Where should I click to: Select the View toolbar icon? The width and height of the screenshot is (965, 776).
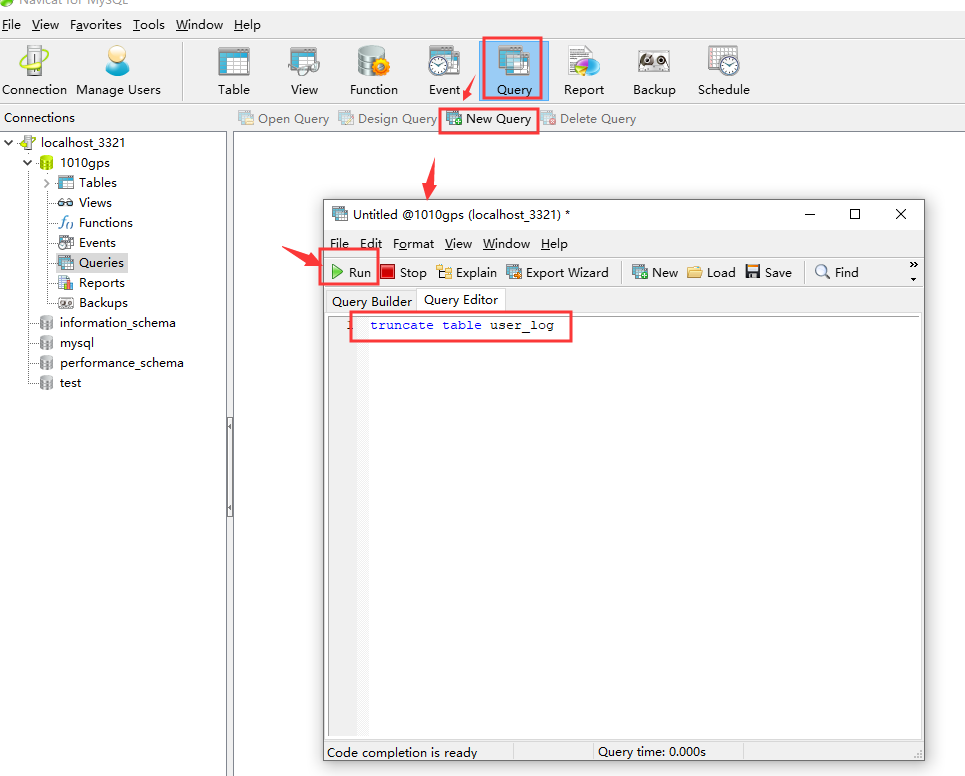[x=304, y=71]
